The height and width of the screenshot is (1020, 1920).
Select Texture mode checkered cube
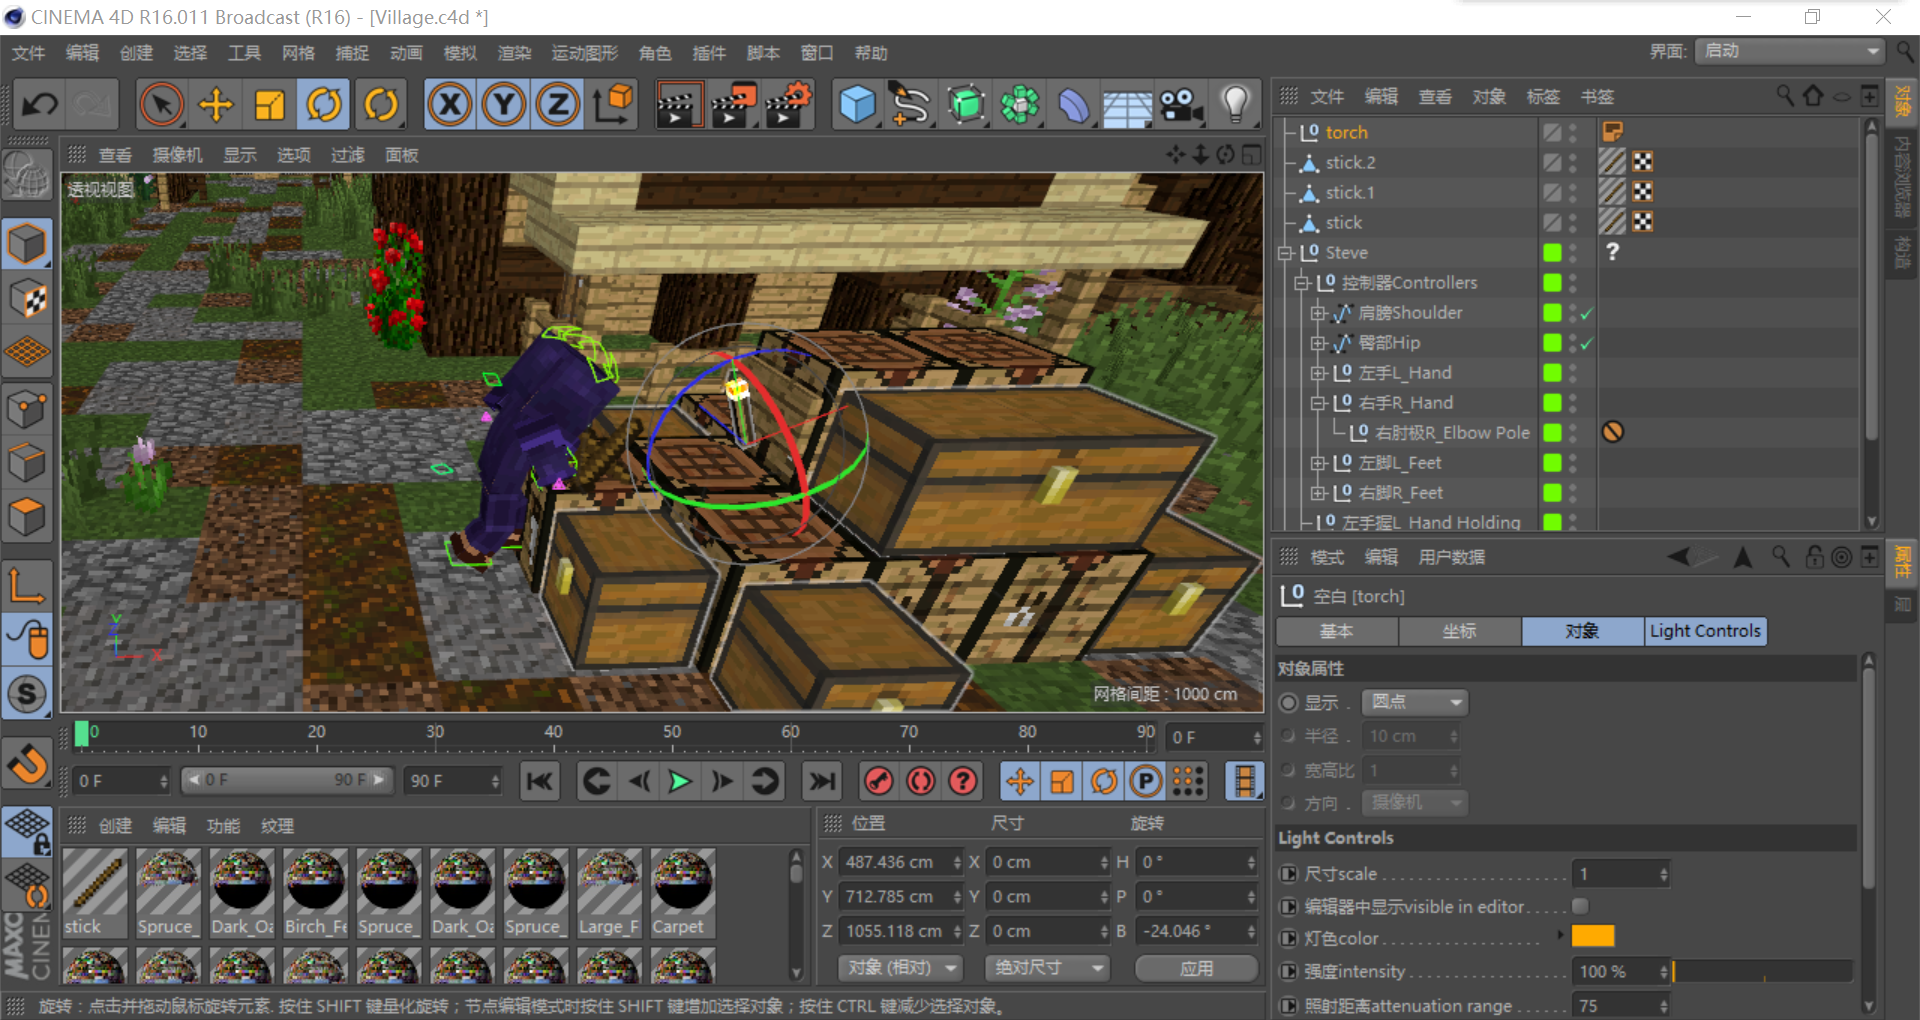click(x=27, y=298)
